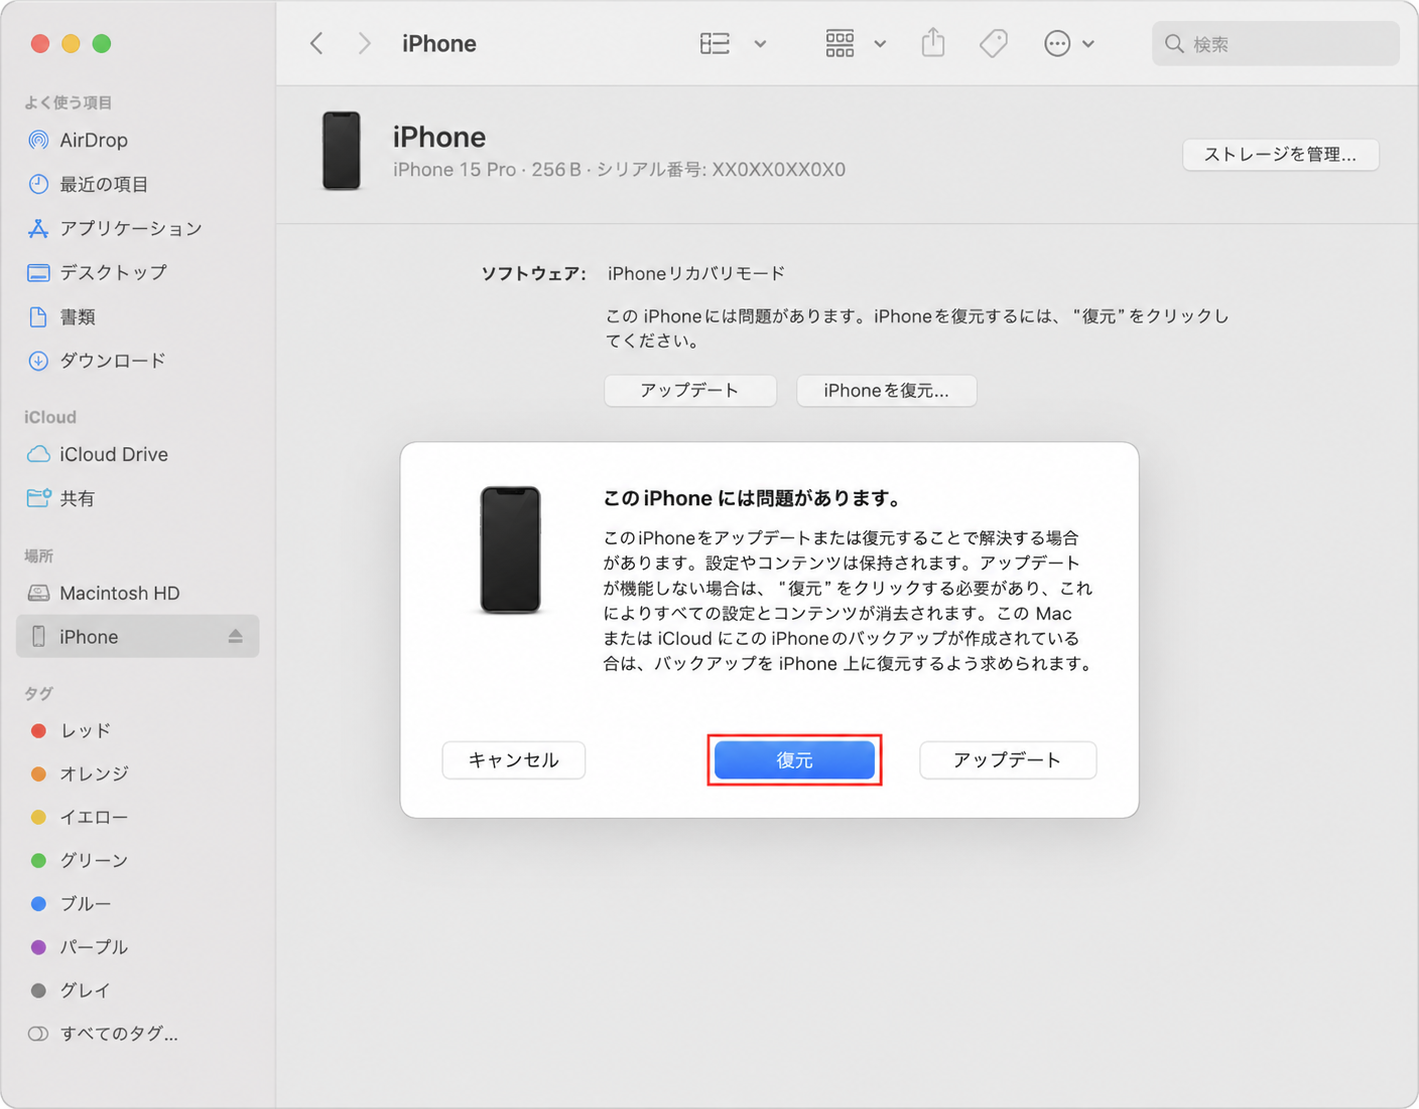The width and height of the screenshot is (1419, 1109).
Task: Click the hard drive icon for Macintosh HD
Action: click(x=38, y=593)
